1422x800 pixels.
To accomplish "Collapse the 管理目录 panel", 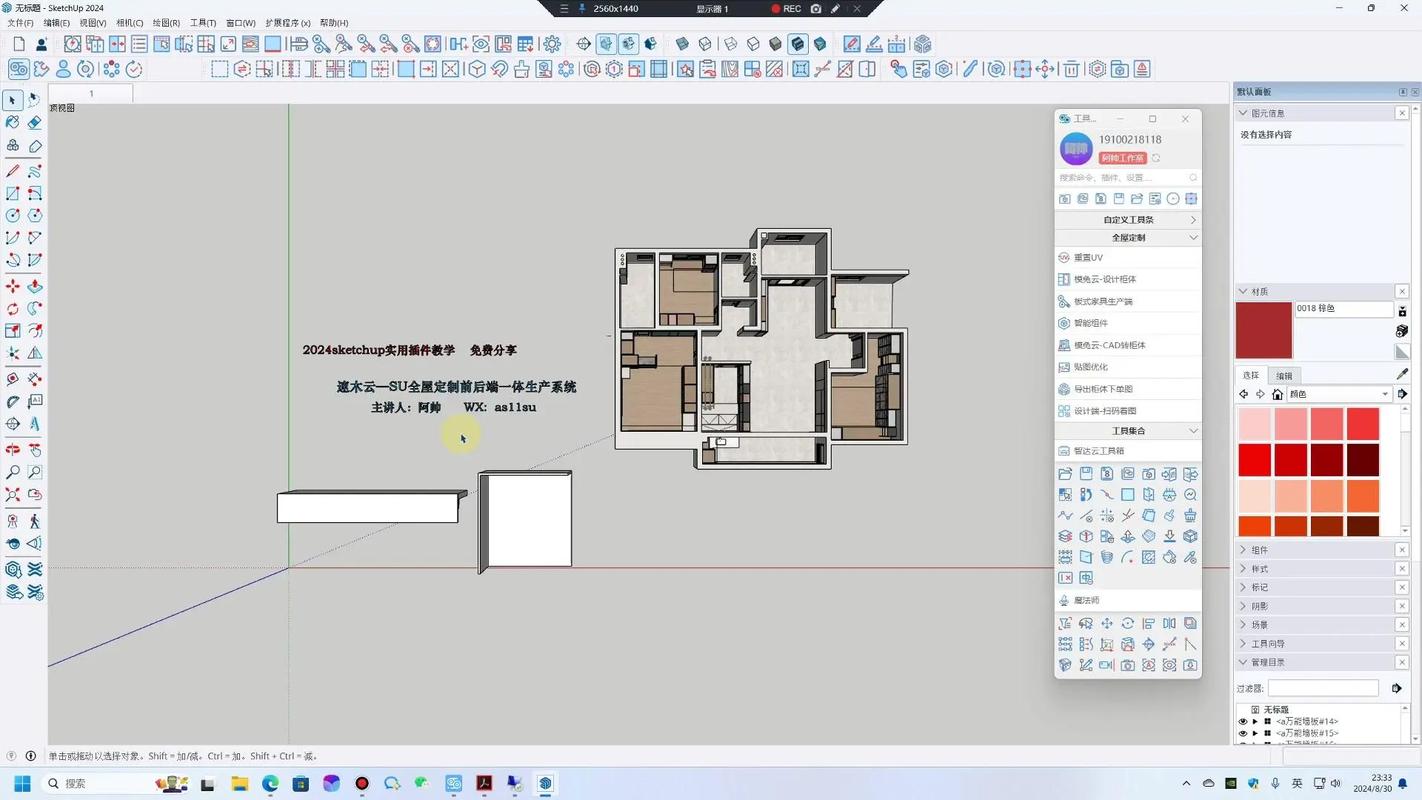I will pos(1243,662).
